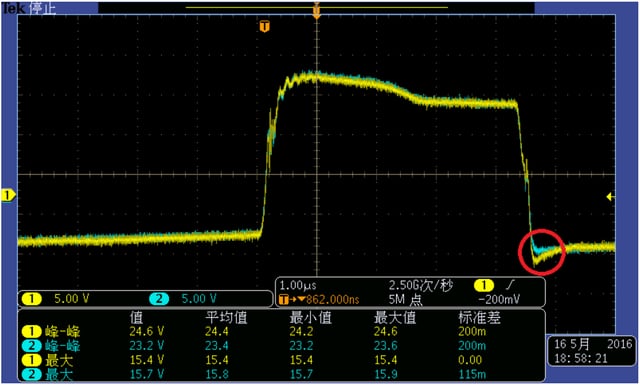Click the cyan 最大 measurement label
640x385 pixels.
(x=59, y=374)
